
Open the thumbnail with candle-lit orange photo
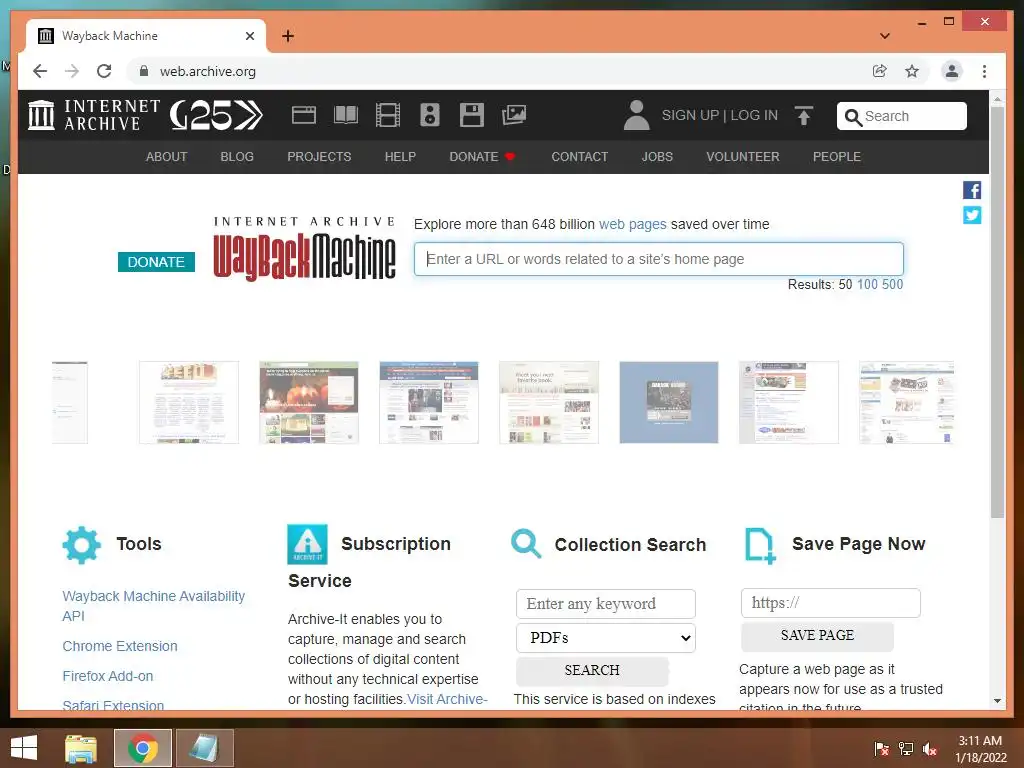pos(309,402)
